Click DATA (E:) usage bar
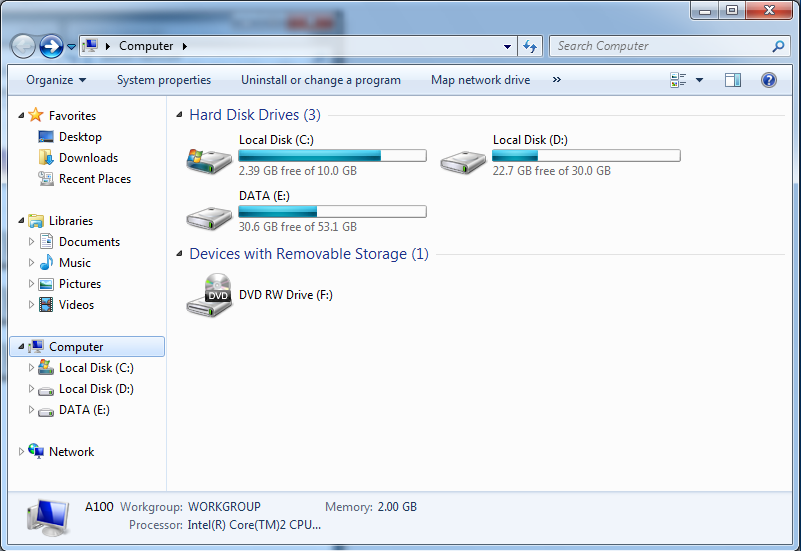 333,211
